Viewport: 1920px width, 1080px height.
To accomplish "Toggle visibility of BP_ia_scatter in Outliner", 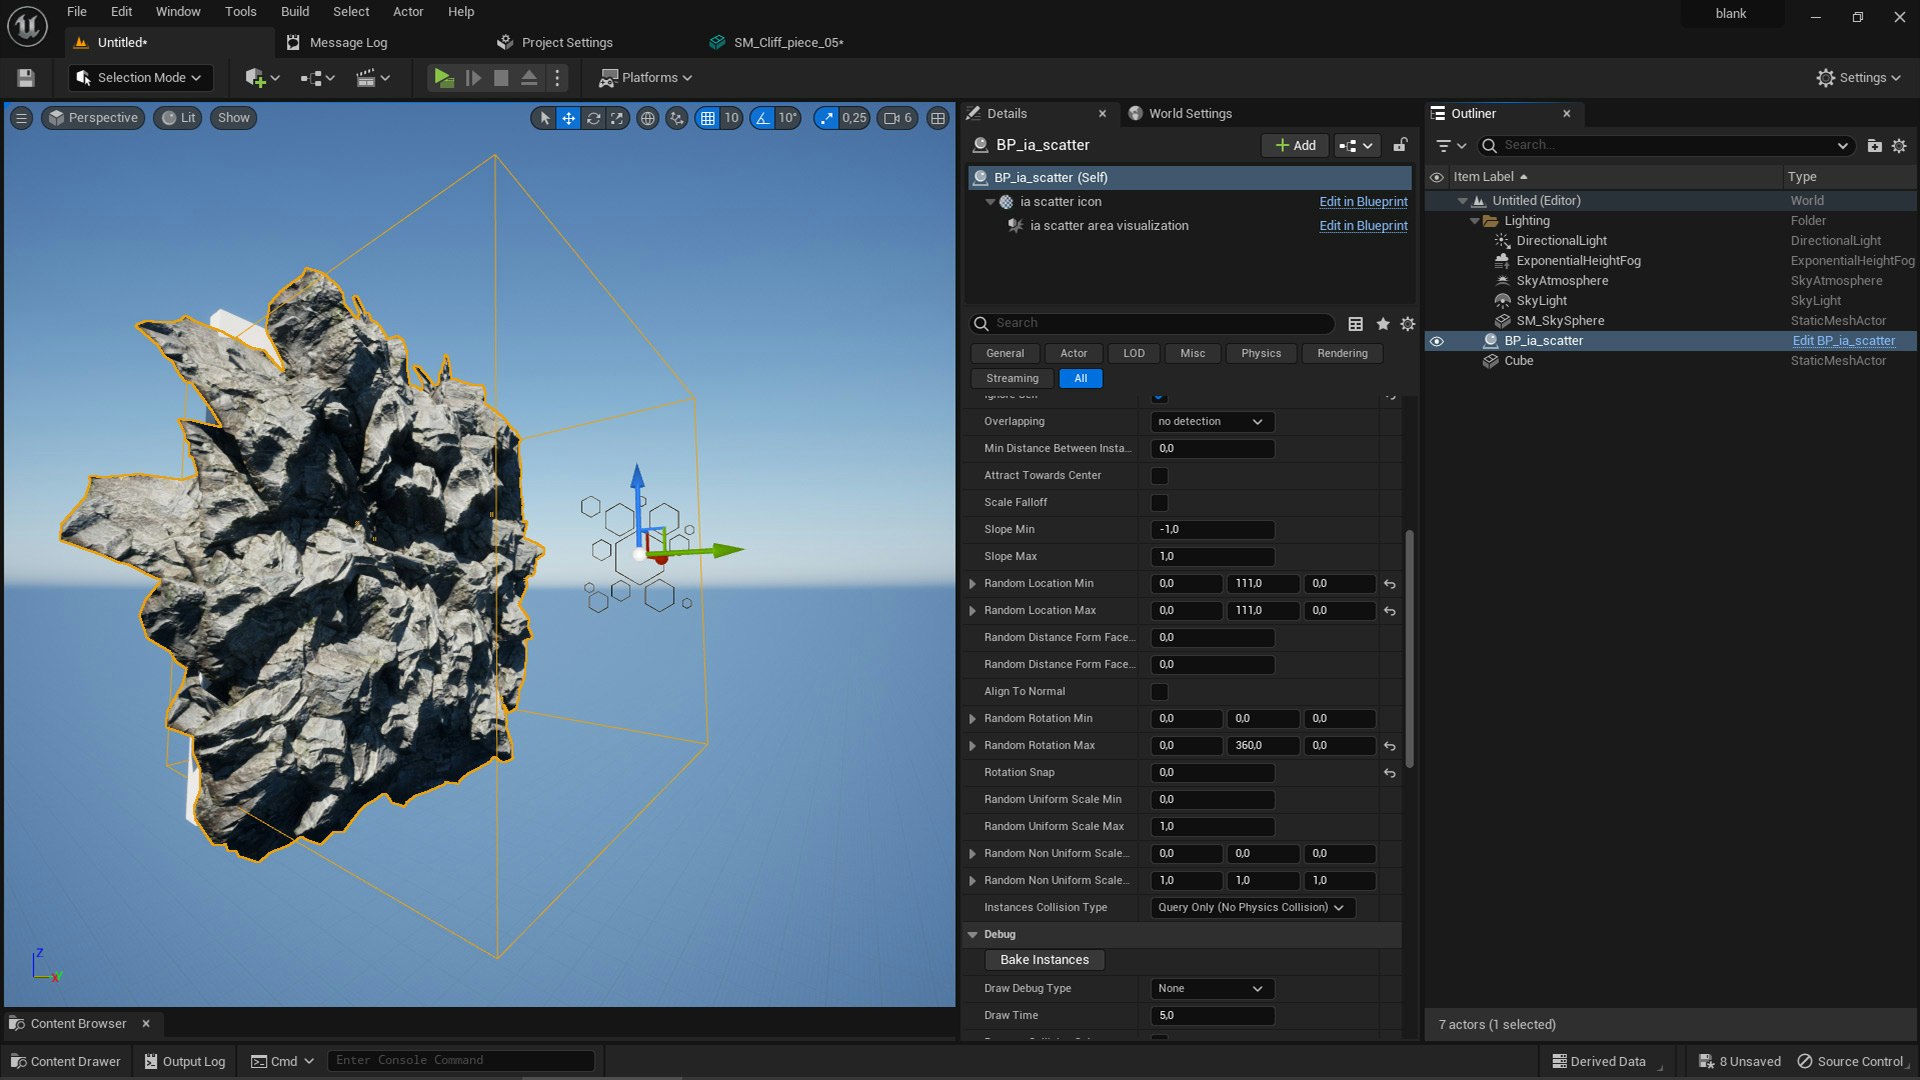I will [1437, 341].
